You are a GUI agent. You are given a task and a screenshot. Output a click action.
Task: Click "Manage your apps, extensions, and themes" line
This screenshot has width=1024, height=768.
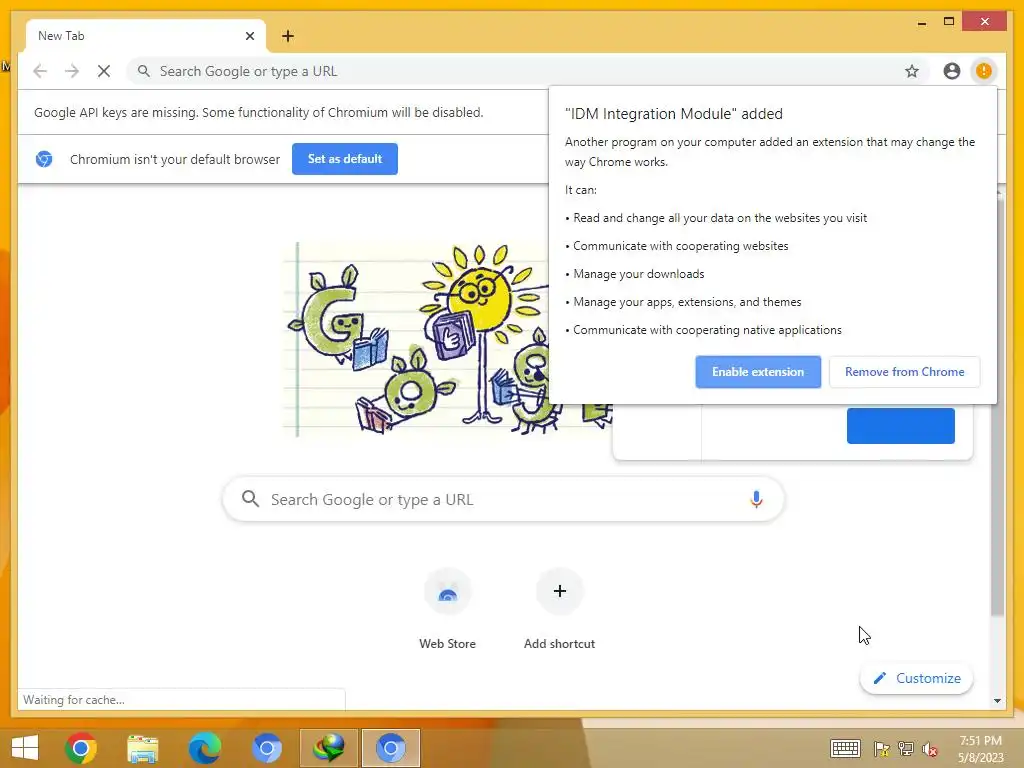pos(687,302)
